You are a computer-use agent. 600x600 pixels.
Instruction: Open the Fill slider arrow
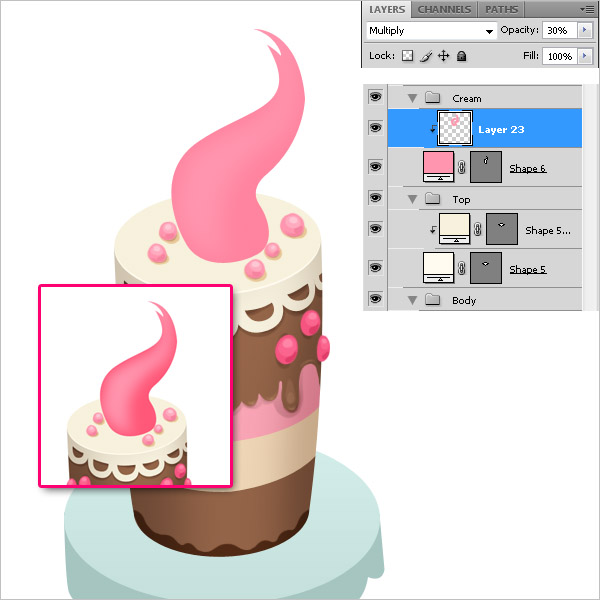tap(584, 56)
